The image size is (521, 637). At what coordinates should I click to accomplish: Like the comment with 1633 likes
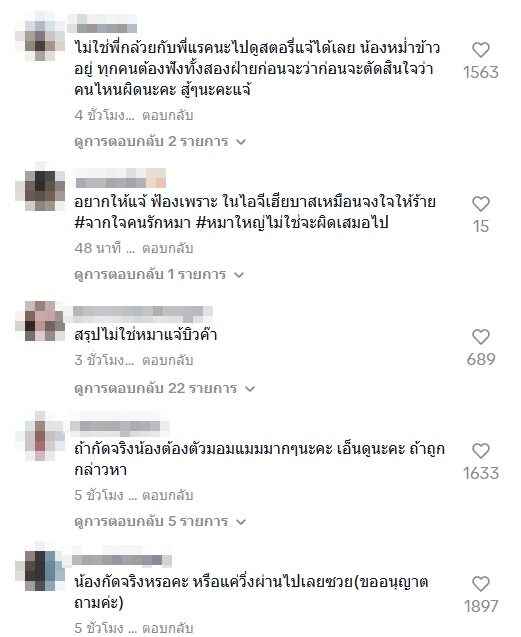click(x=481, y=451)
